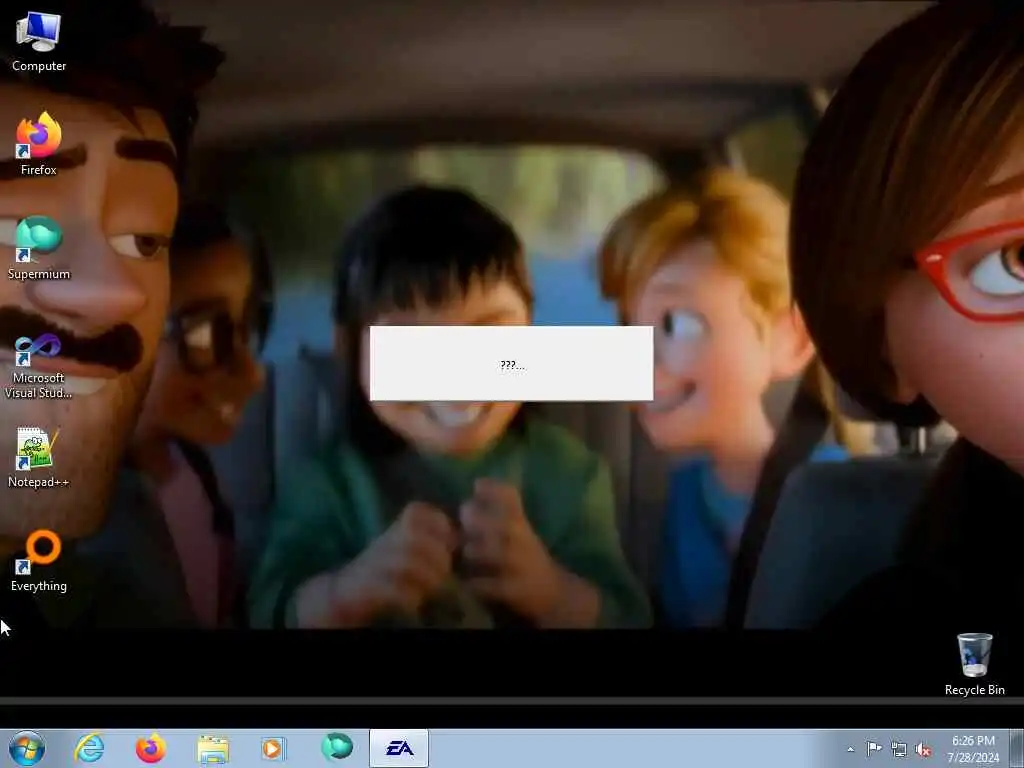
Task: Open Supermium from the taskbar
Action: (x=337, y=748)
